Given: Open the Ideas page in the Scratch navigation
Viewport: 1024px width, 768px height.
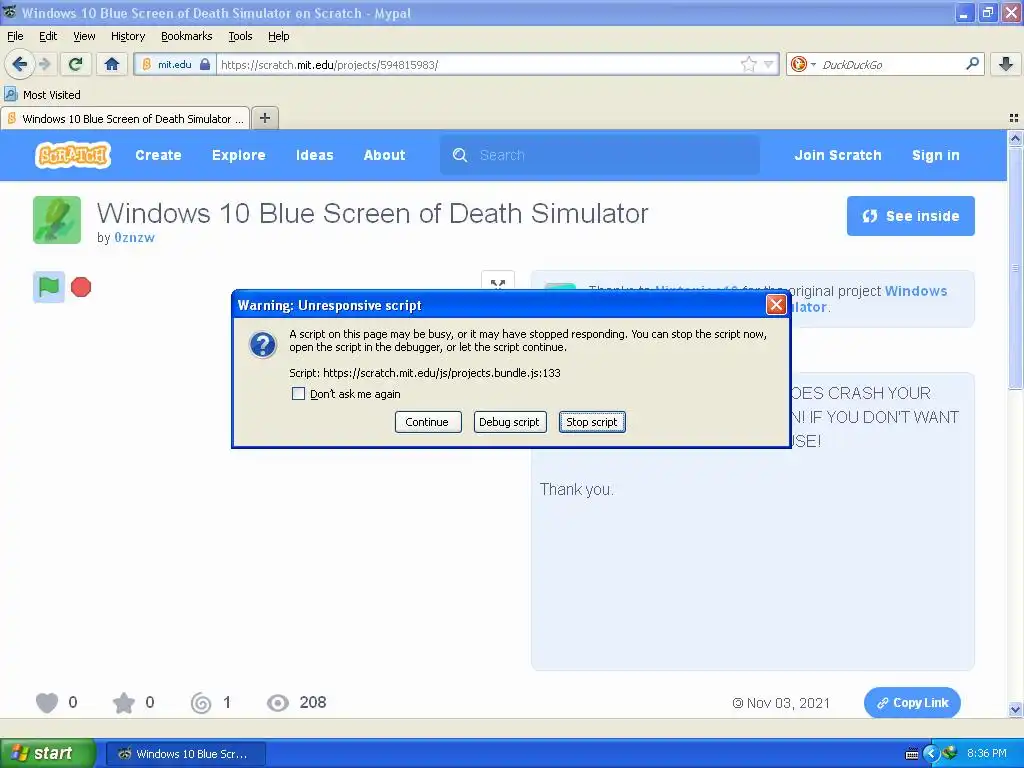Looking at the screenshot, I should point(314,155).
